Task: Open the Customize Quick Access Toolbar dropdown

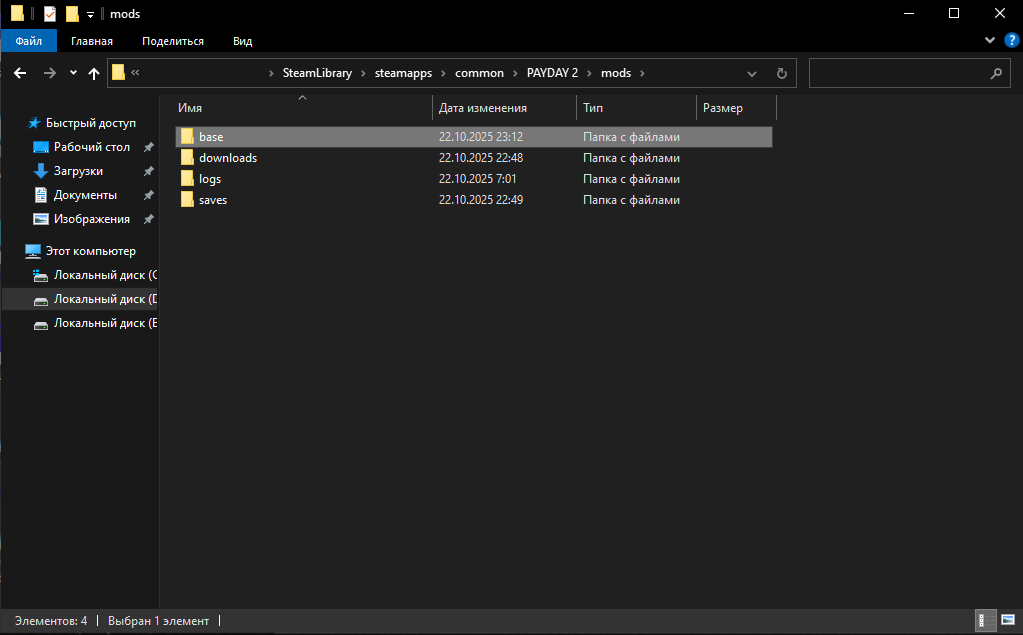Action: pos(90,14)
